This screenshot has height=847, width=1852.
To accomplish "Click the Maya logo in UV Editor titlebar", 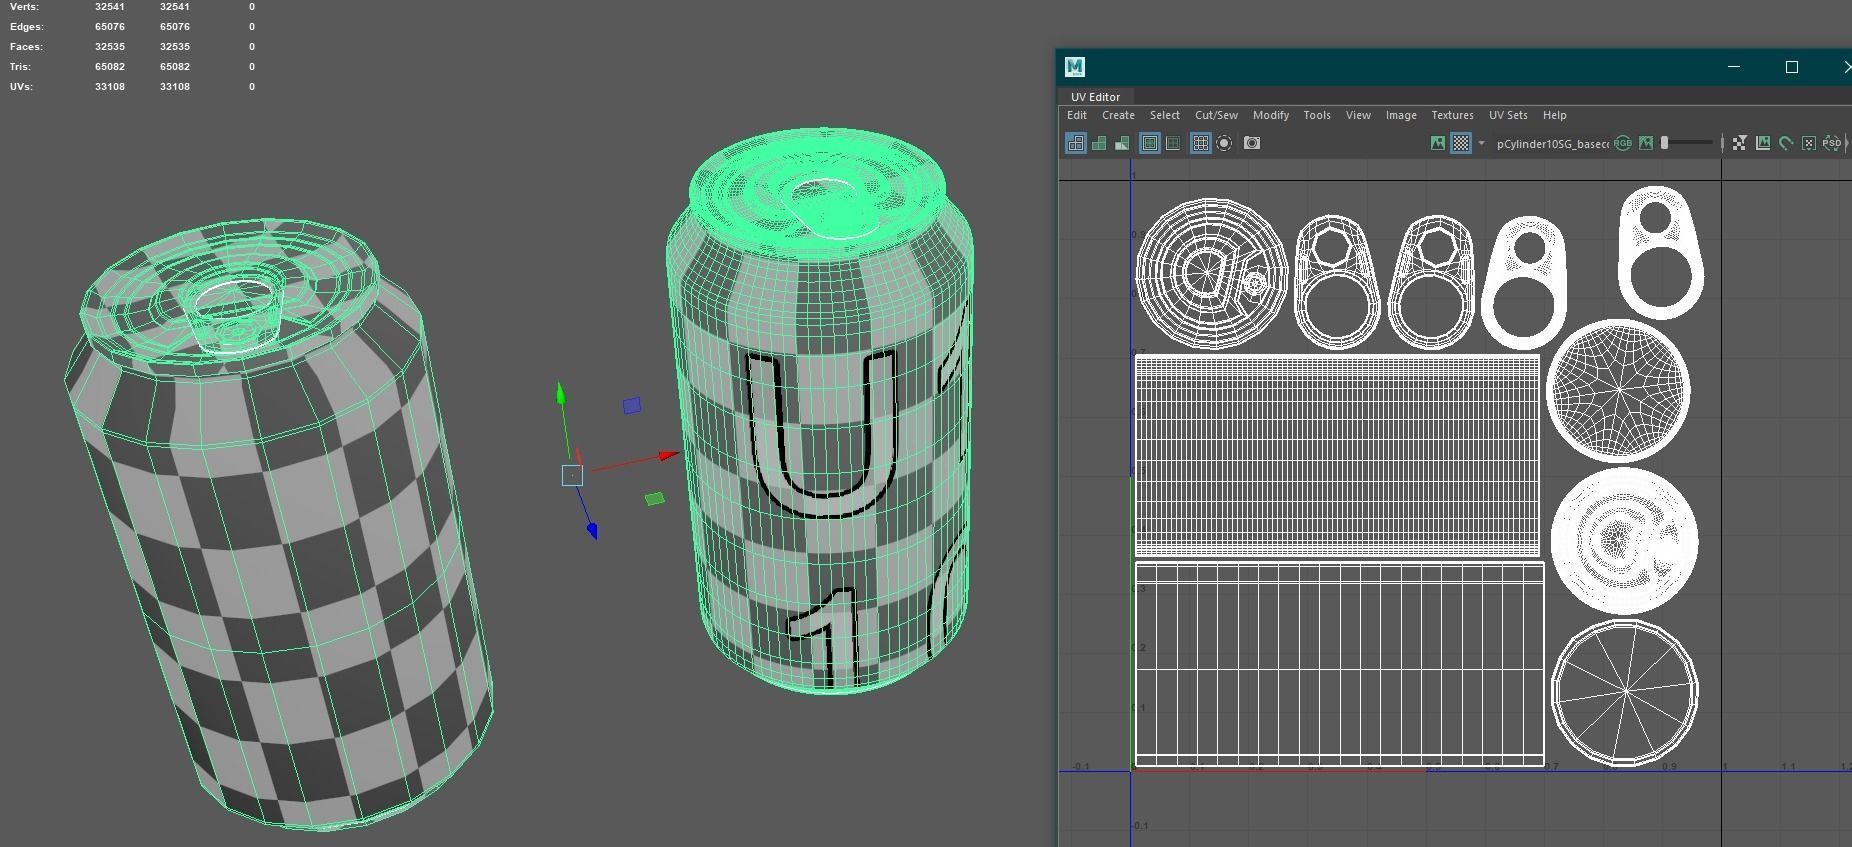I will pos(1075,67).
